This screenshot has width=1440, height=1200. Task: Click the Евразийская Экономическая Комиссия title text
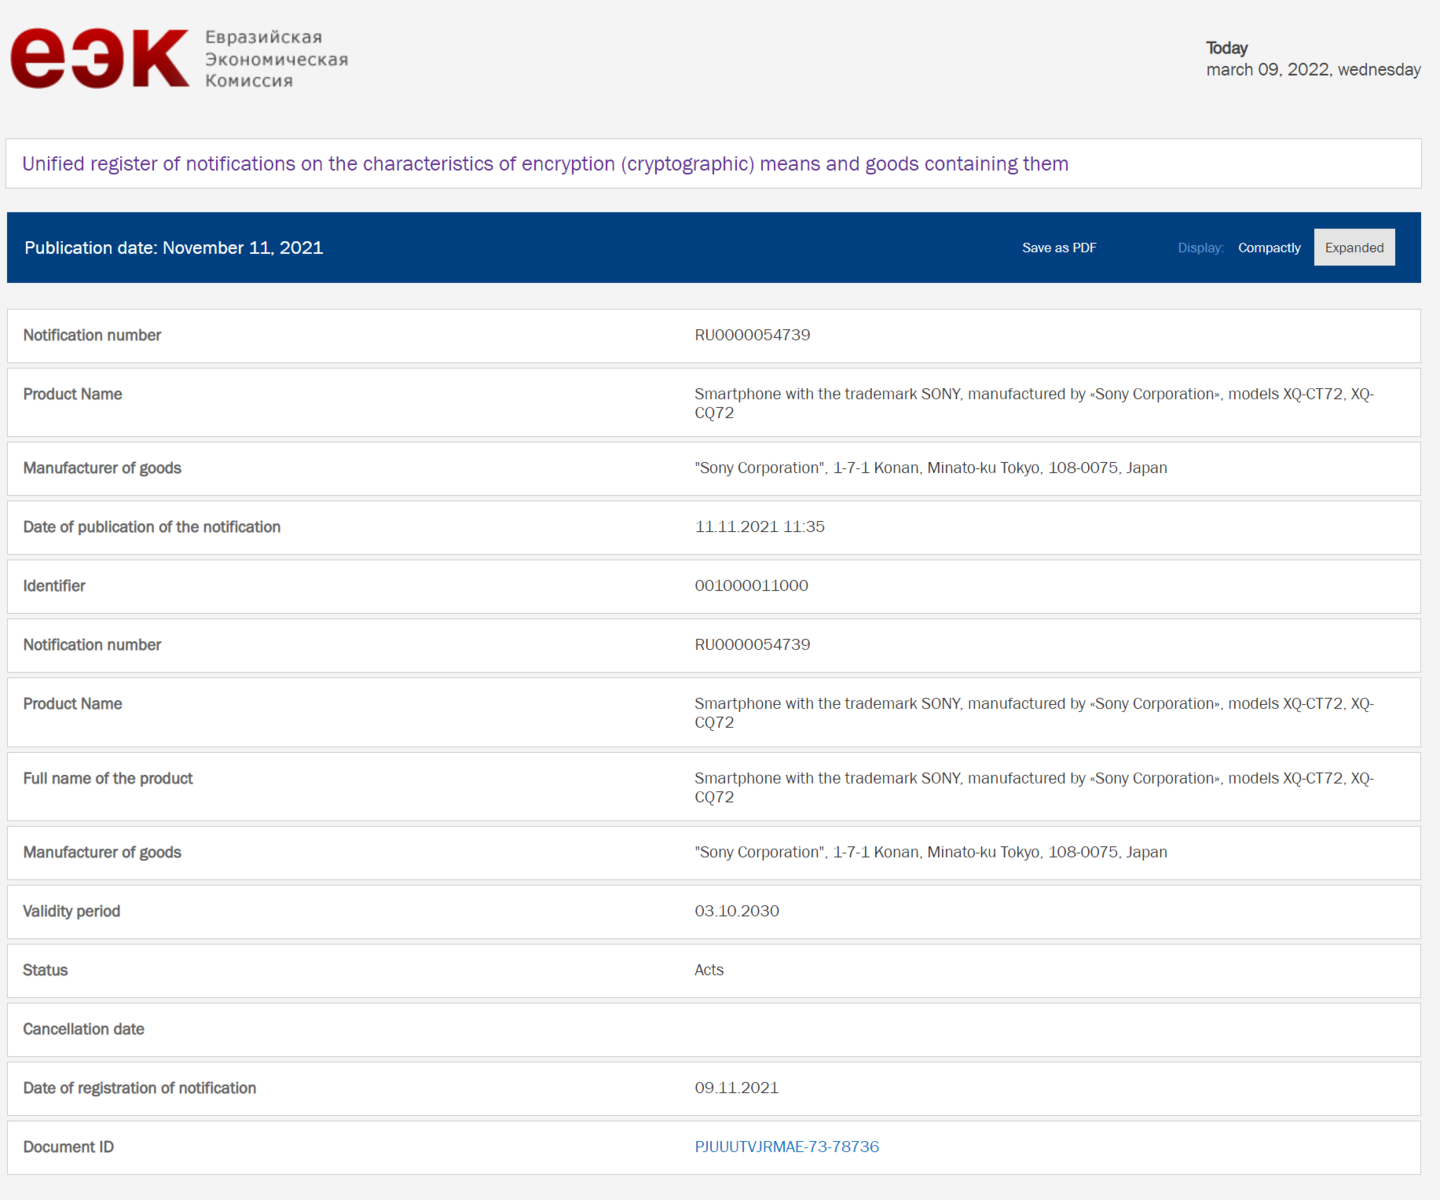[x=277, y=59]
